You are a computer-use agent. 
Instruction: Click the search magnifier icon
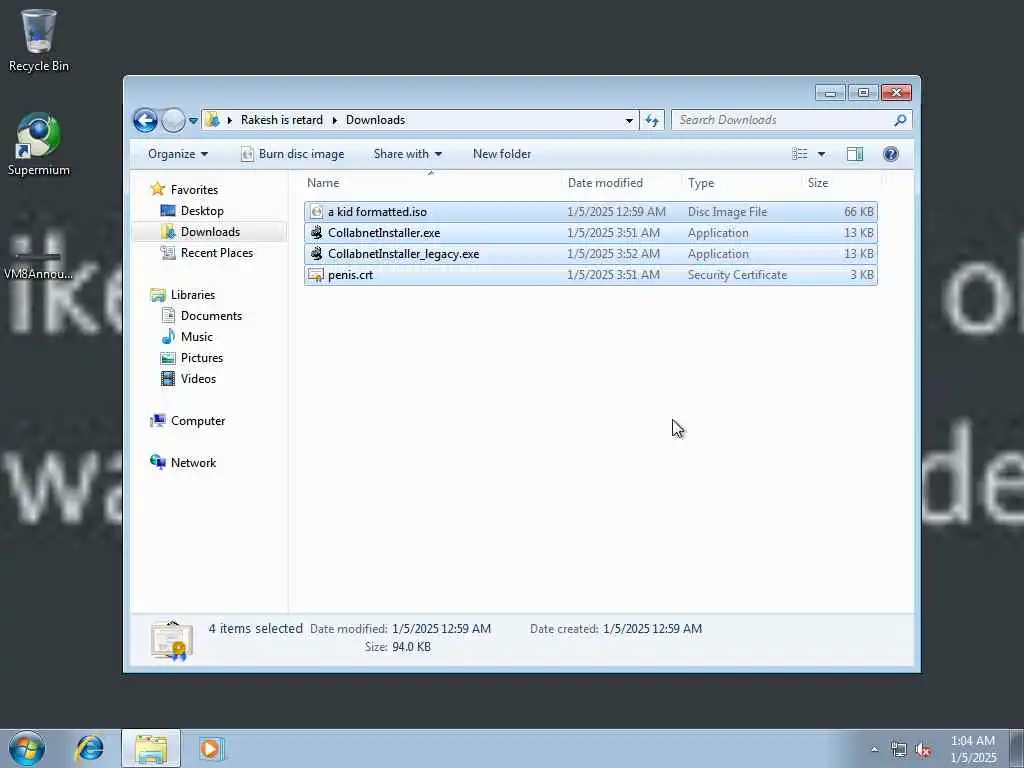900,120
